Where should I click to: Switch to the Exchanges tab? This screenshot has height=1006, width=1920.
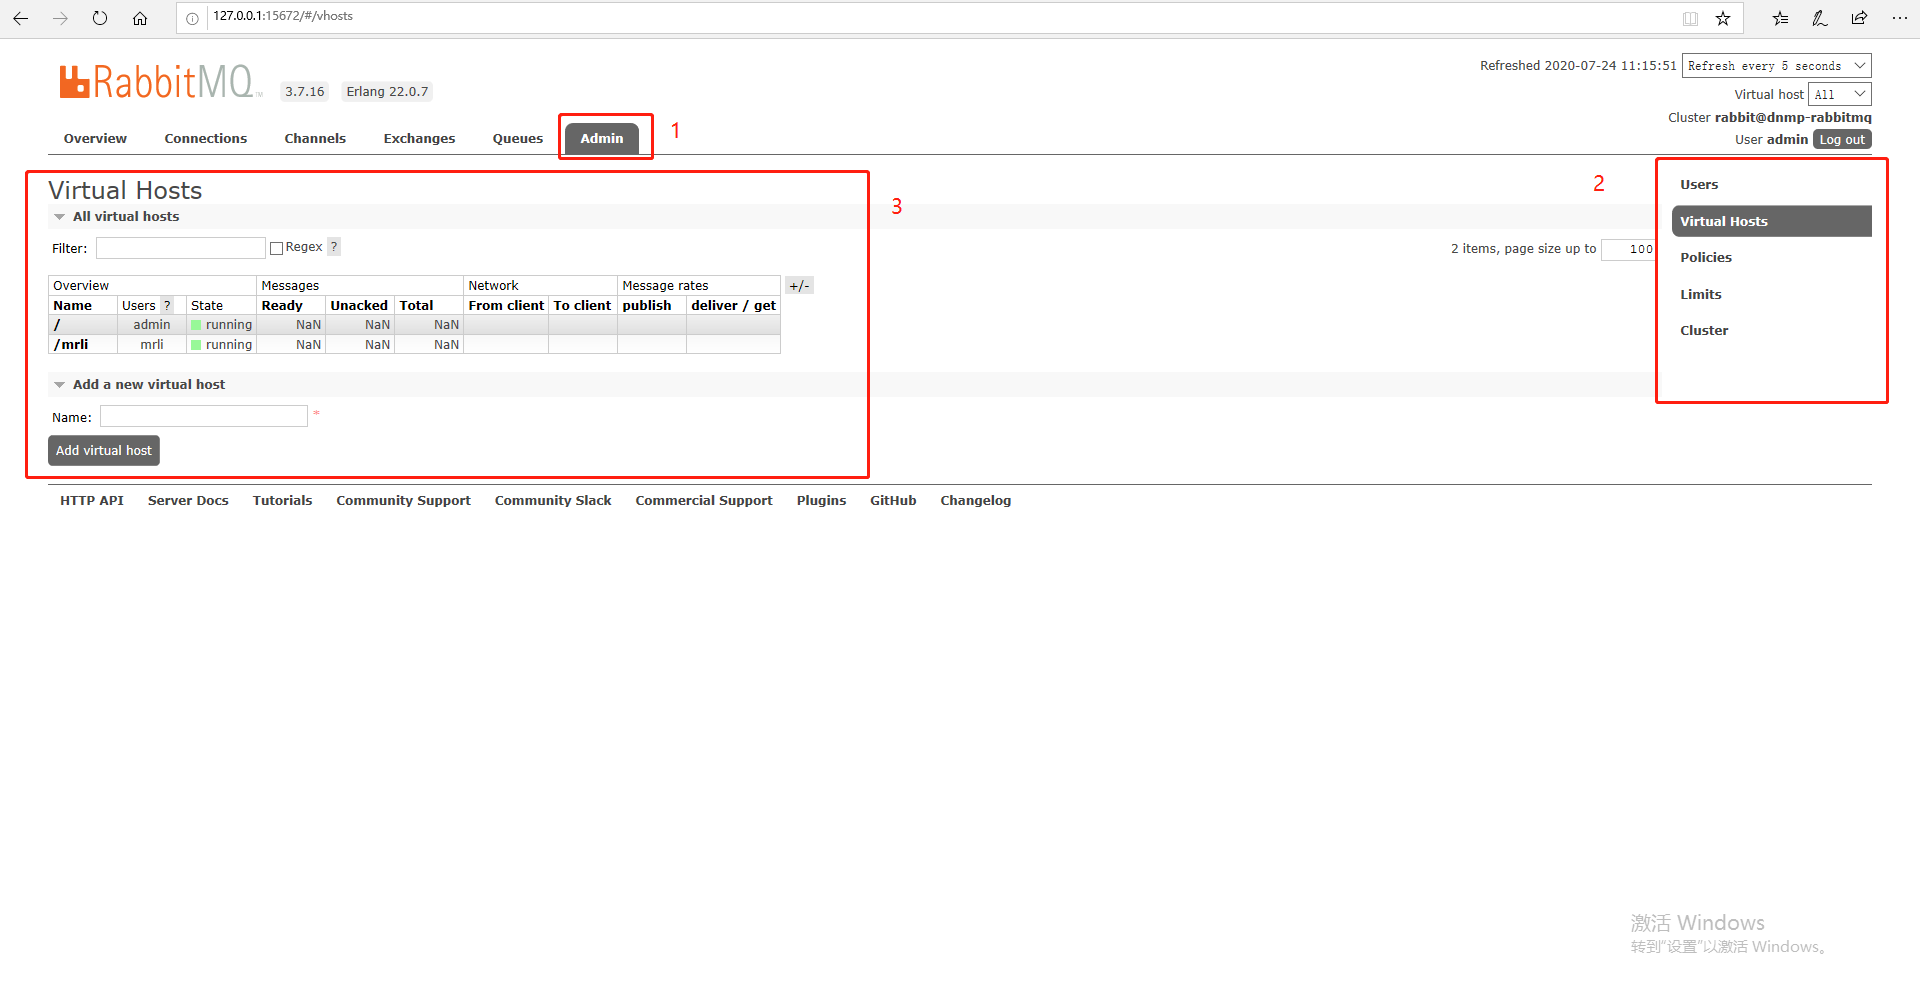tap(419, 139)
